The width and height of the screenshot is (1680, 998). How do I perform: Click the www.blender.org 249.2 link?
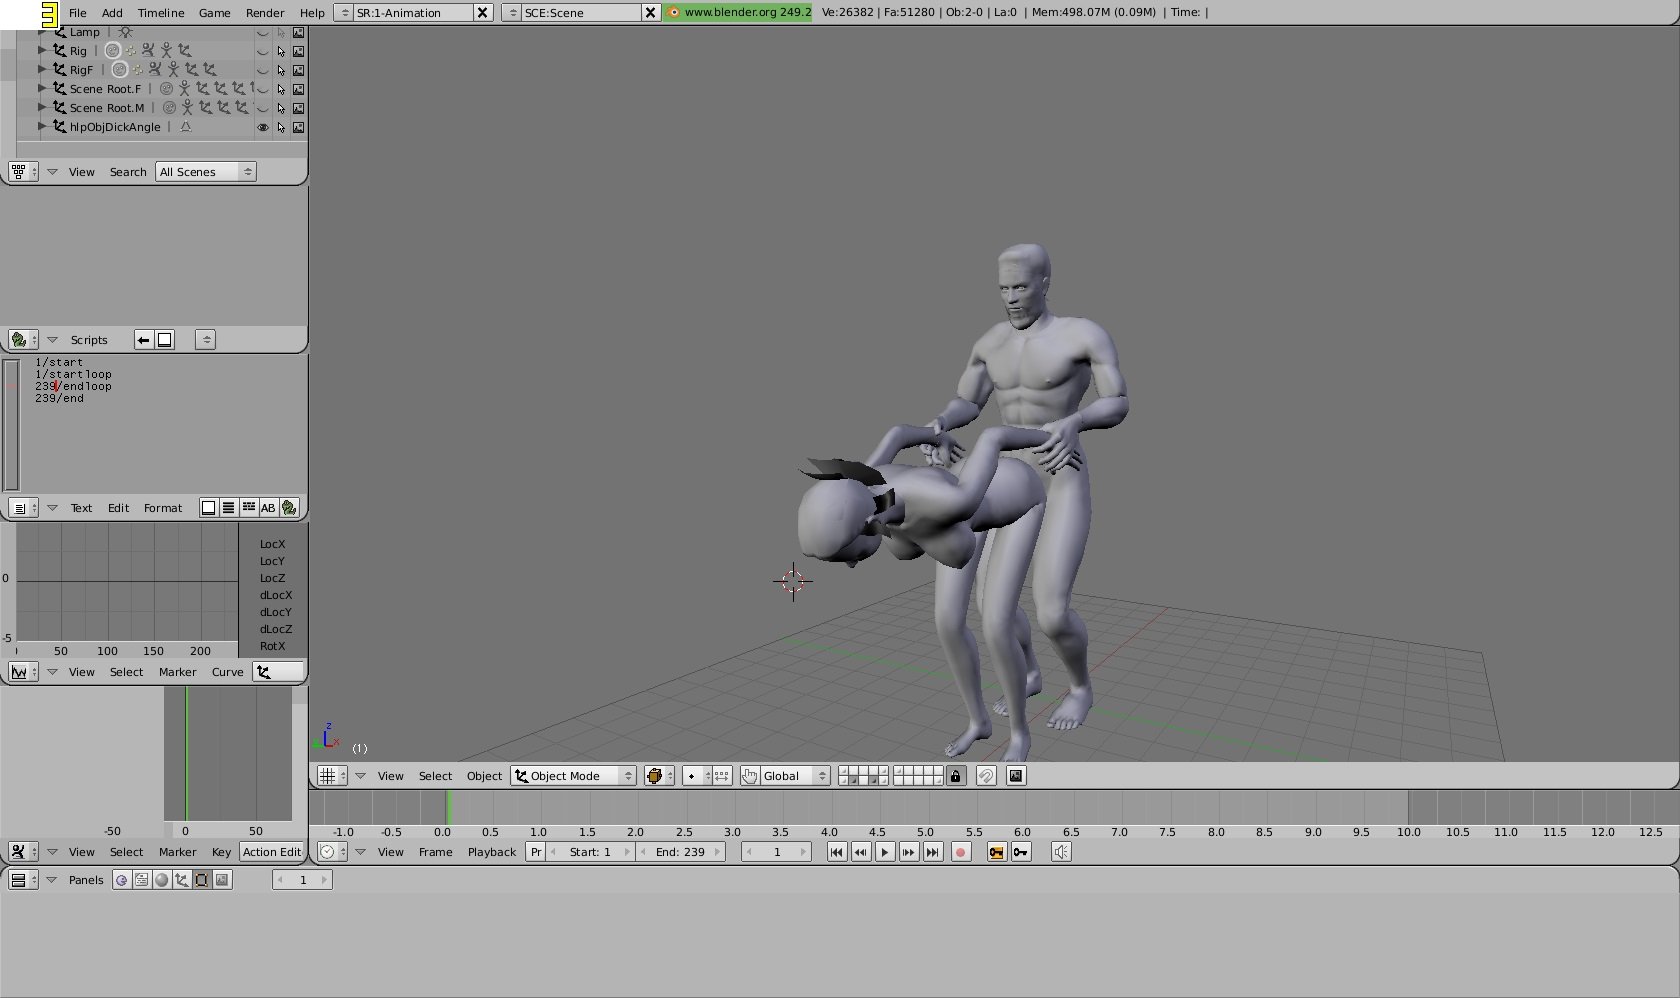pyautogui.click(x=739, y=12)
